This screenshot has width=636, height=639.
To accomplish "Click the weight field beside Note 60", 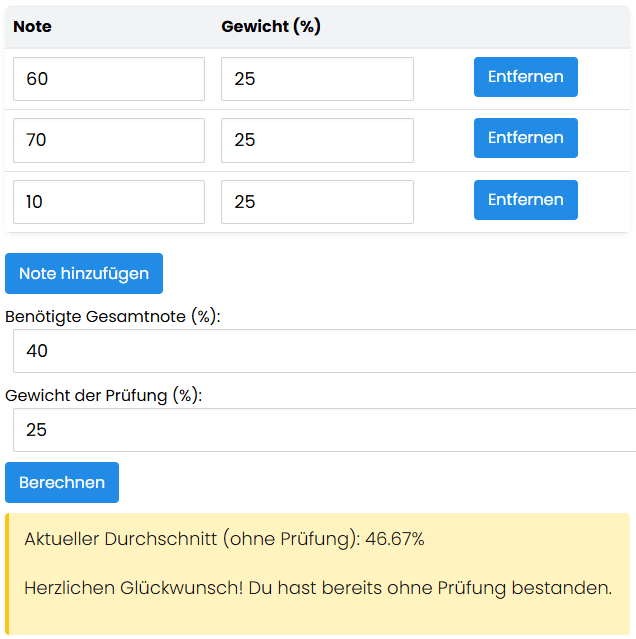I will (317, 79).
